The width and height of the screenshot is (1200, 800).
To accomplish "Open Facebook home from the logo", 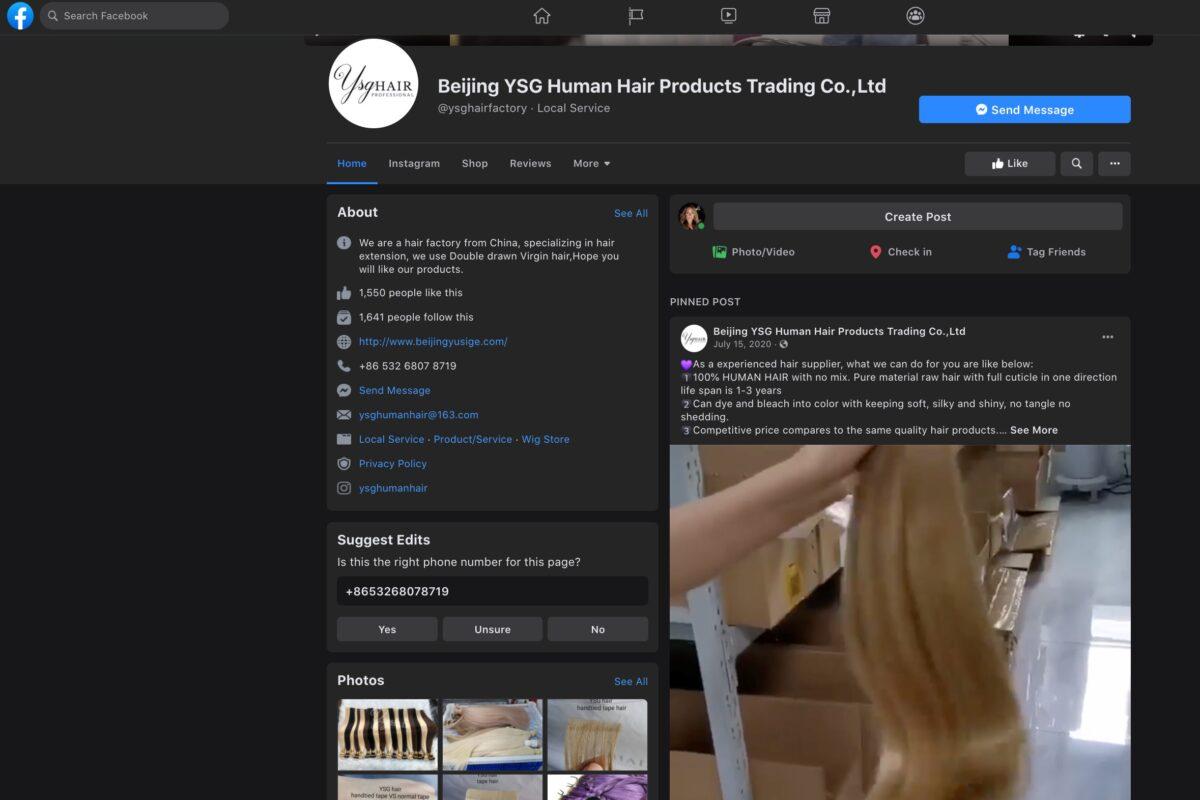I will pyautogui.click(x=20, y=16).
